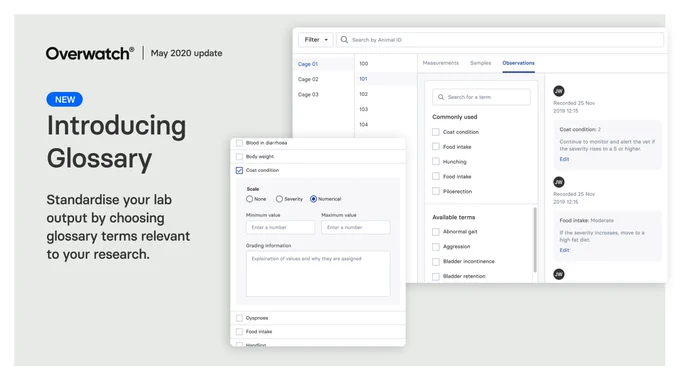Tick the Piloerection checkbox
This screenshot has width=680, height=383.
[x=436, y=191]
